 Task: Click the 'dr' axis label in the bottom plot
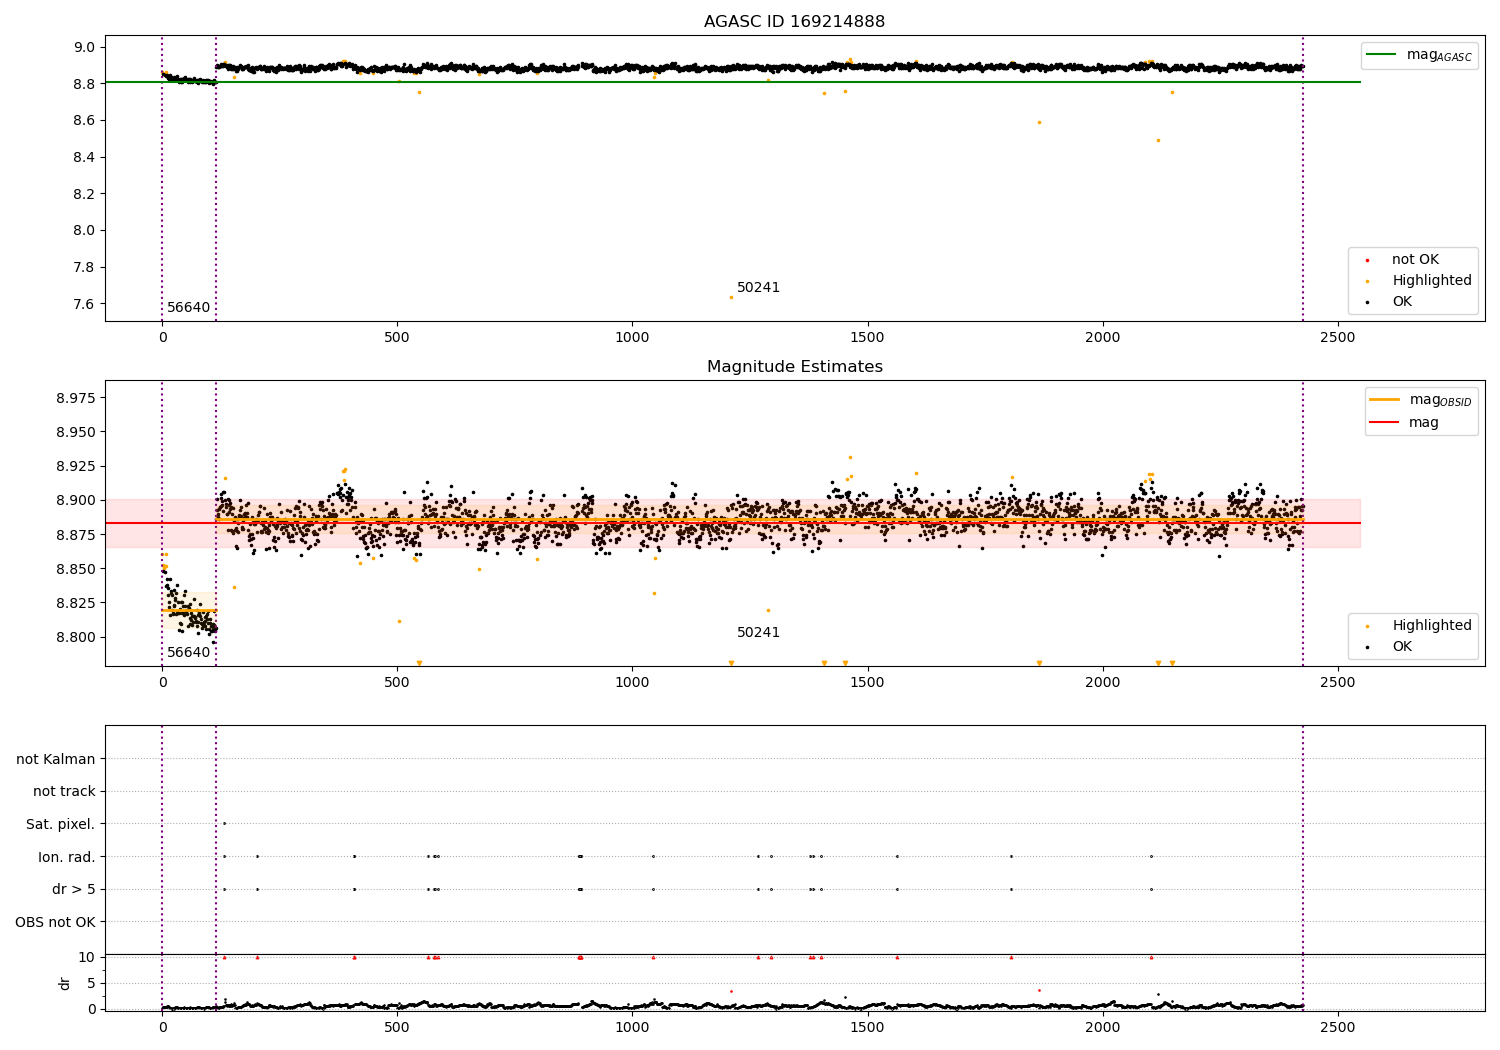pyautogui.click(x=65, y=983)
